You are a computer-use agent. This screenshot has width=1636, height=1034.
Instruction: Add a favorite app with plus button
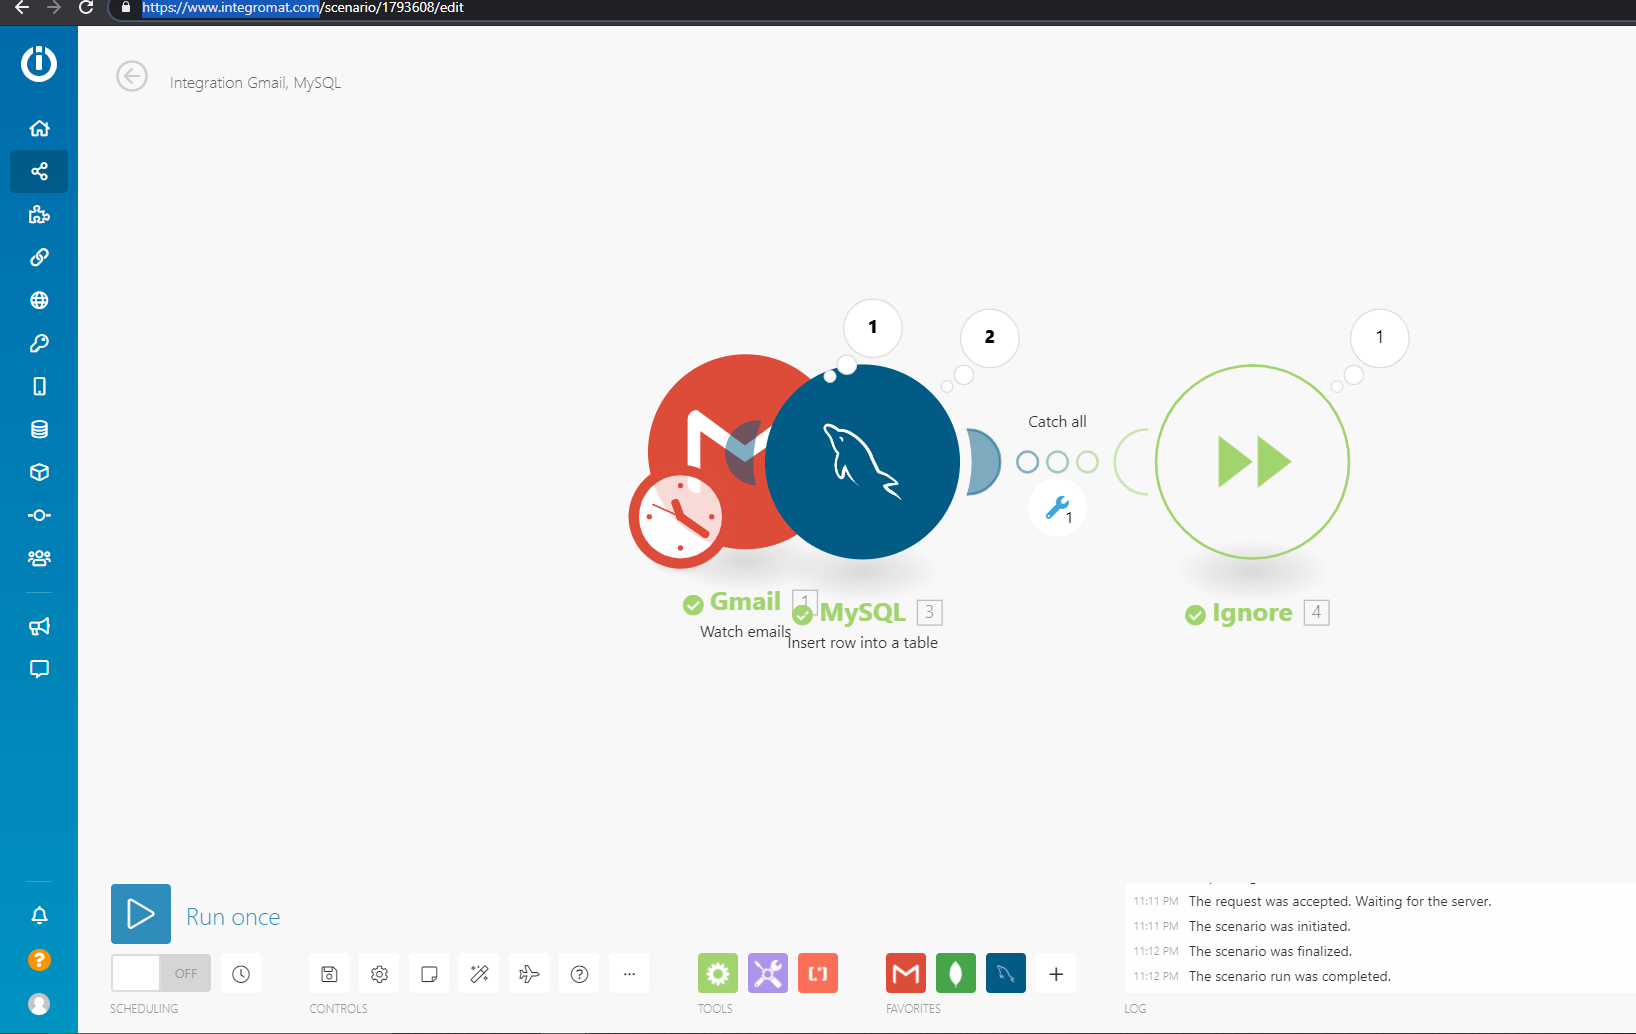pos(1056,974)
